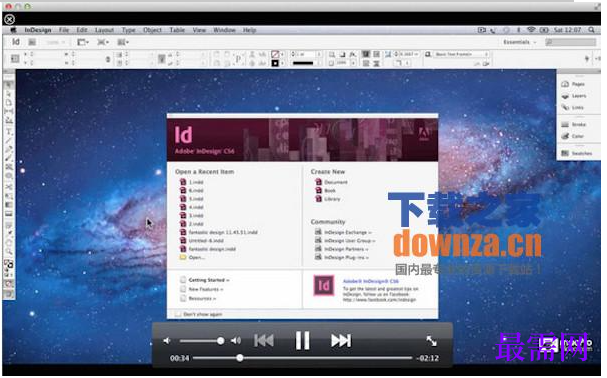Image resolution: width=607 pixels, height=378 pixels.
Task: Select the Rectangle Frame tool
Action: pos(9,167)
